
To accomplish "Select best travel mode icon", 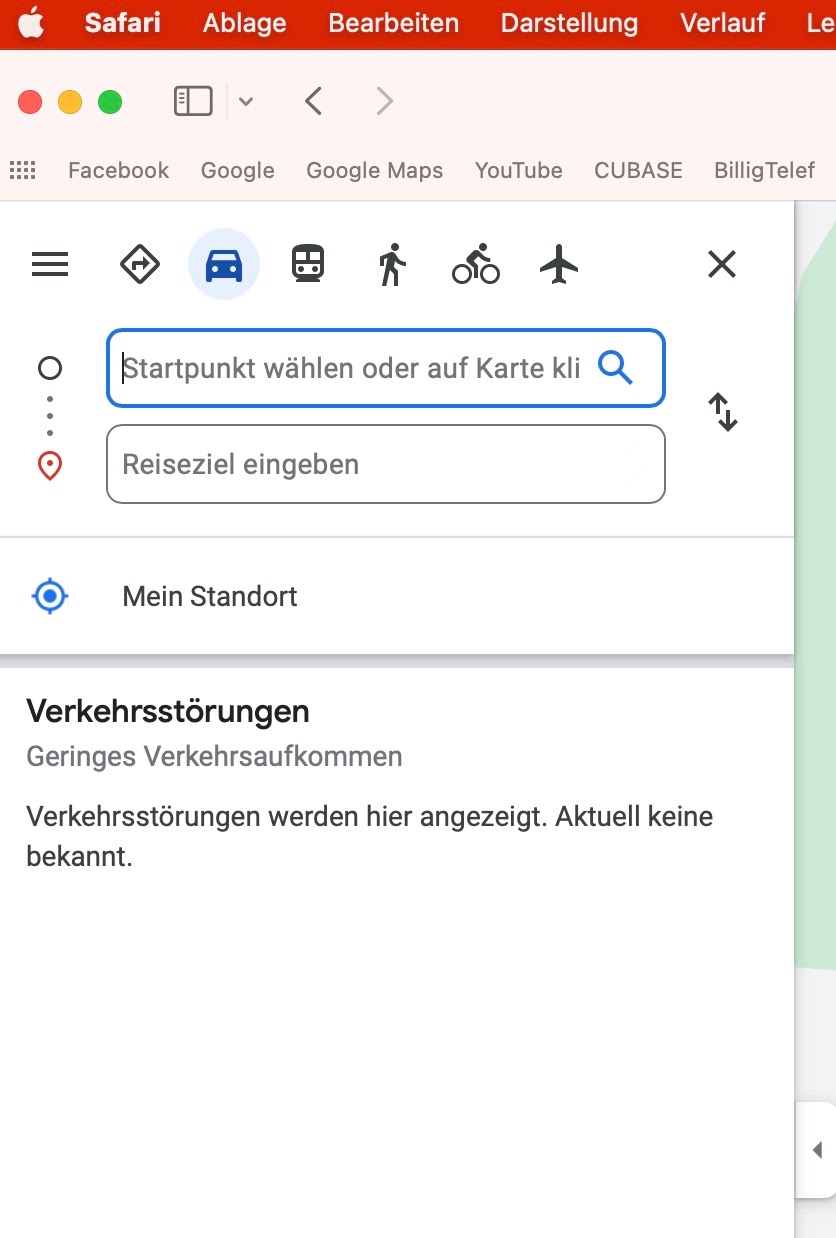I will pos(140,265).
